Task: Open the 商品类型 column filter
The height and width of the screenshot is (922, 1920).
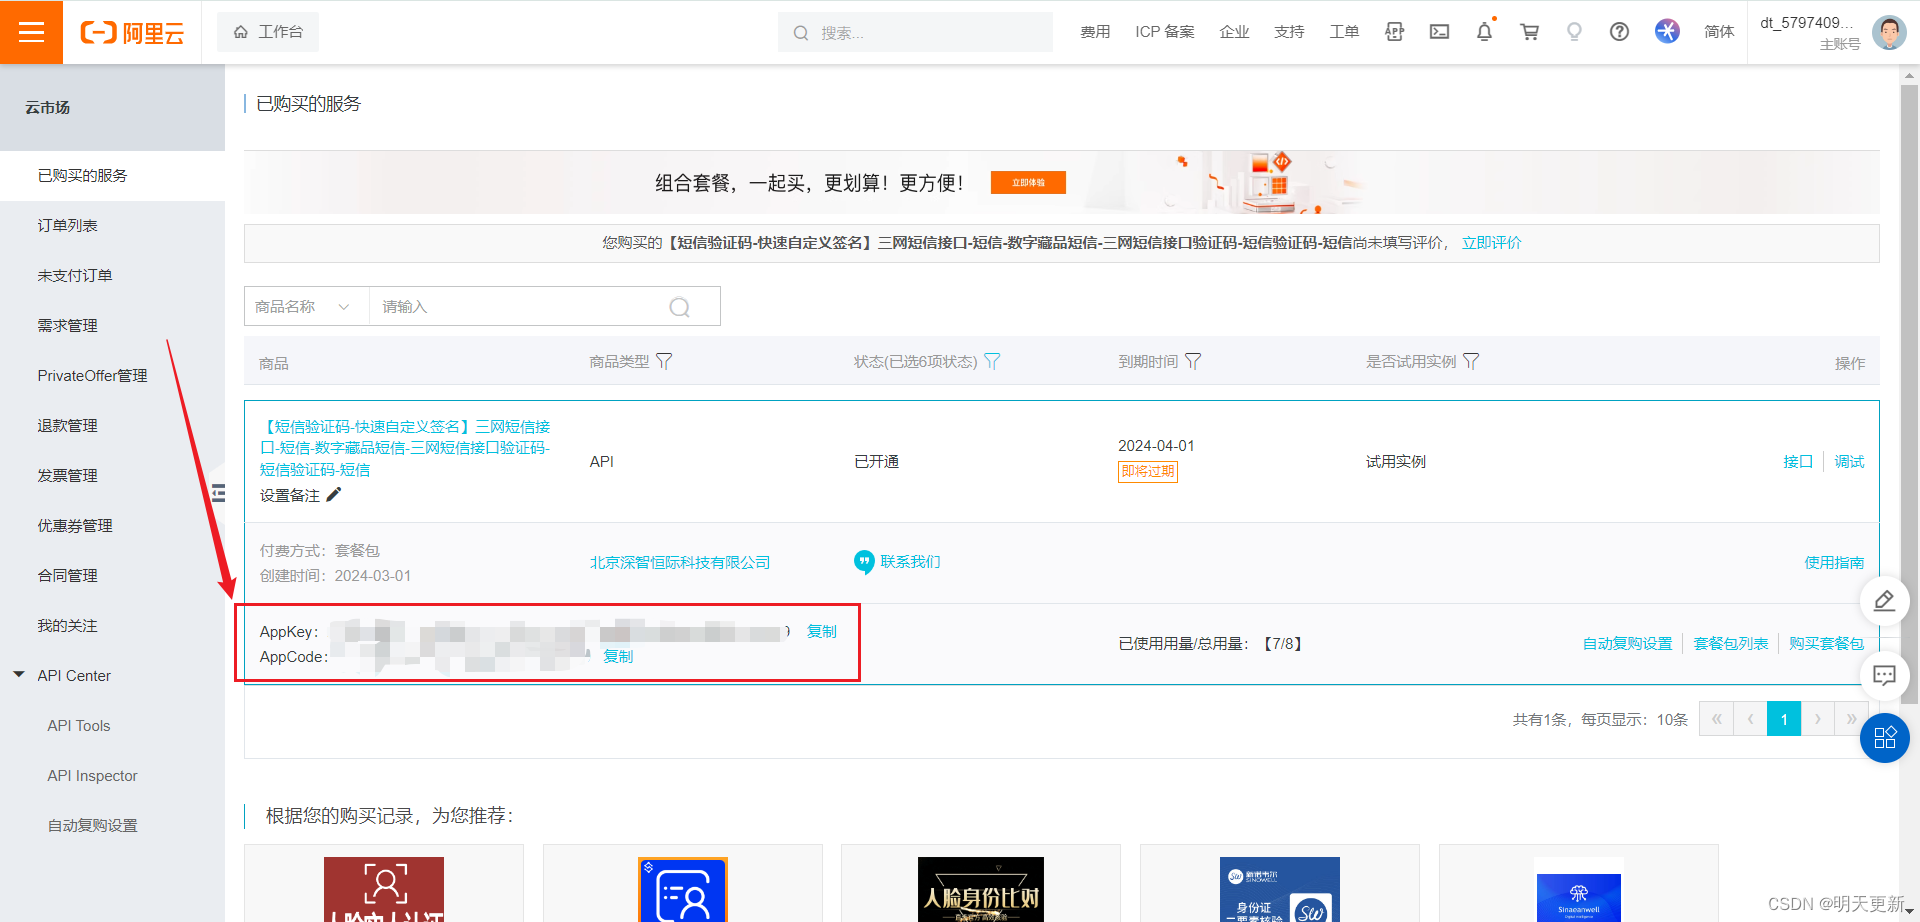Action: click(664, 362)
